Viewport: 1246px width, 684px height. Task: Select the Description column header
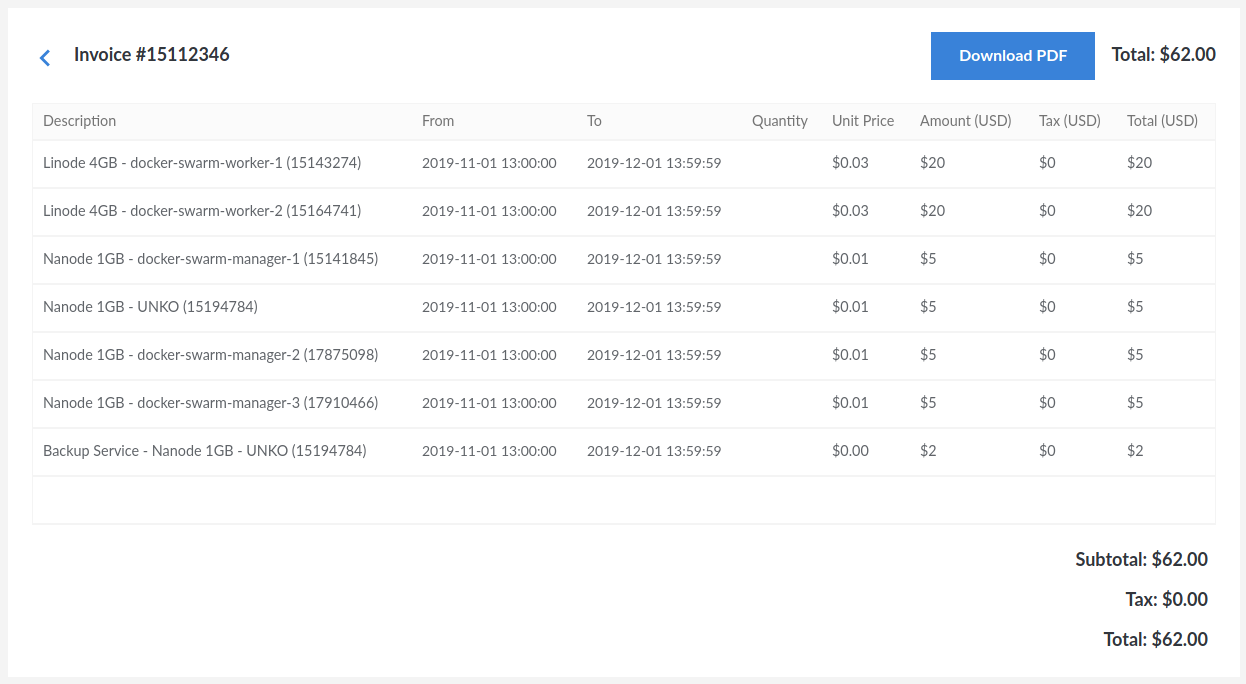(80, 121)
